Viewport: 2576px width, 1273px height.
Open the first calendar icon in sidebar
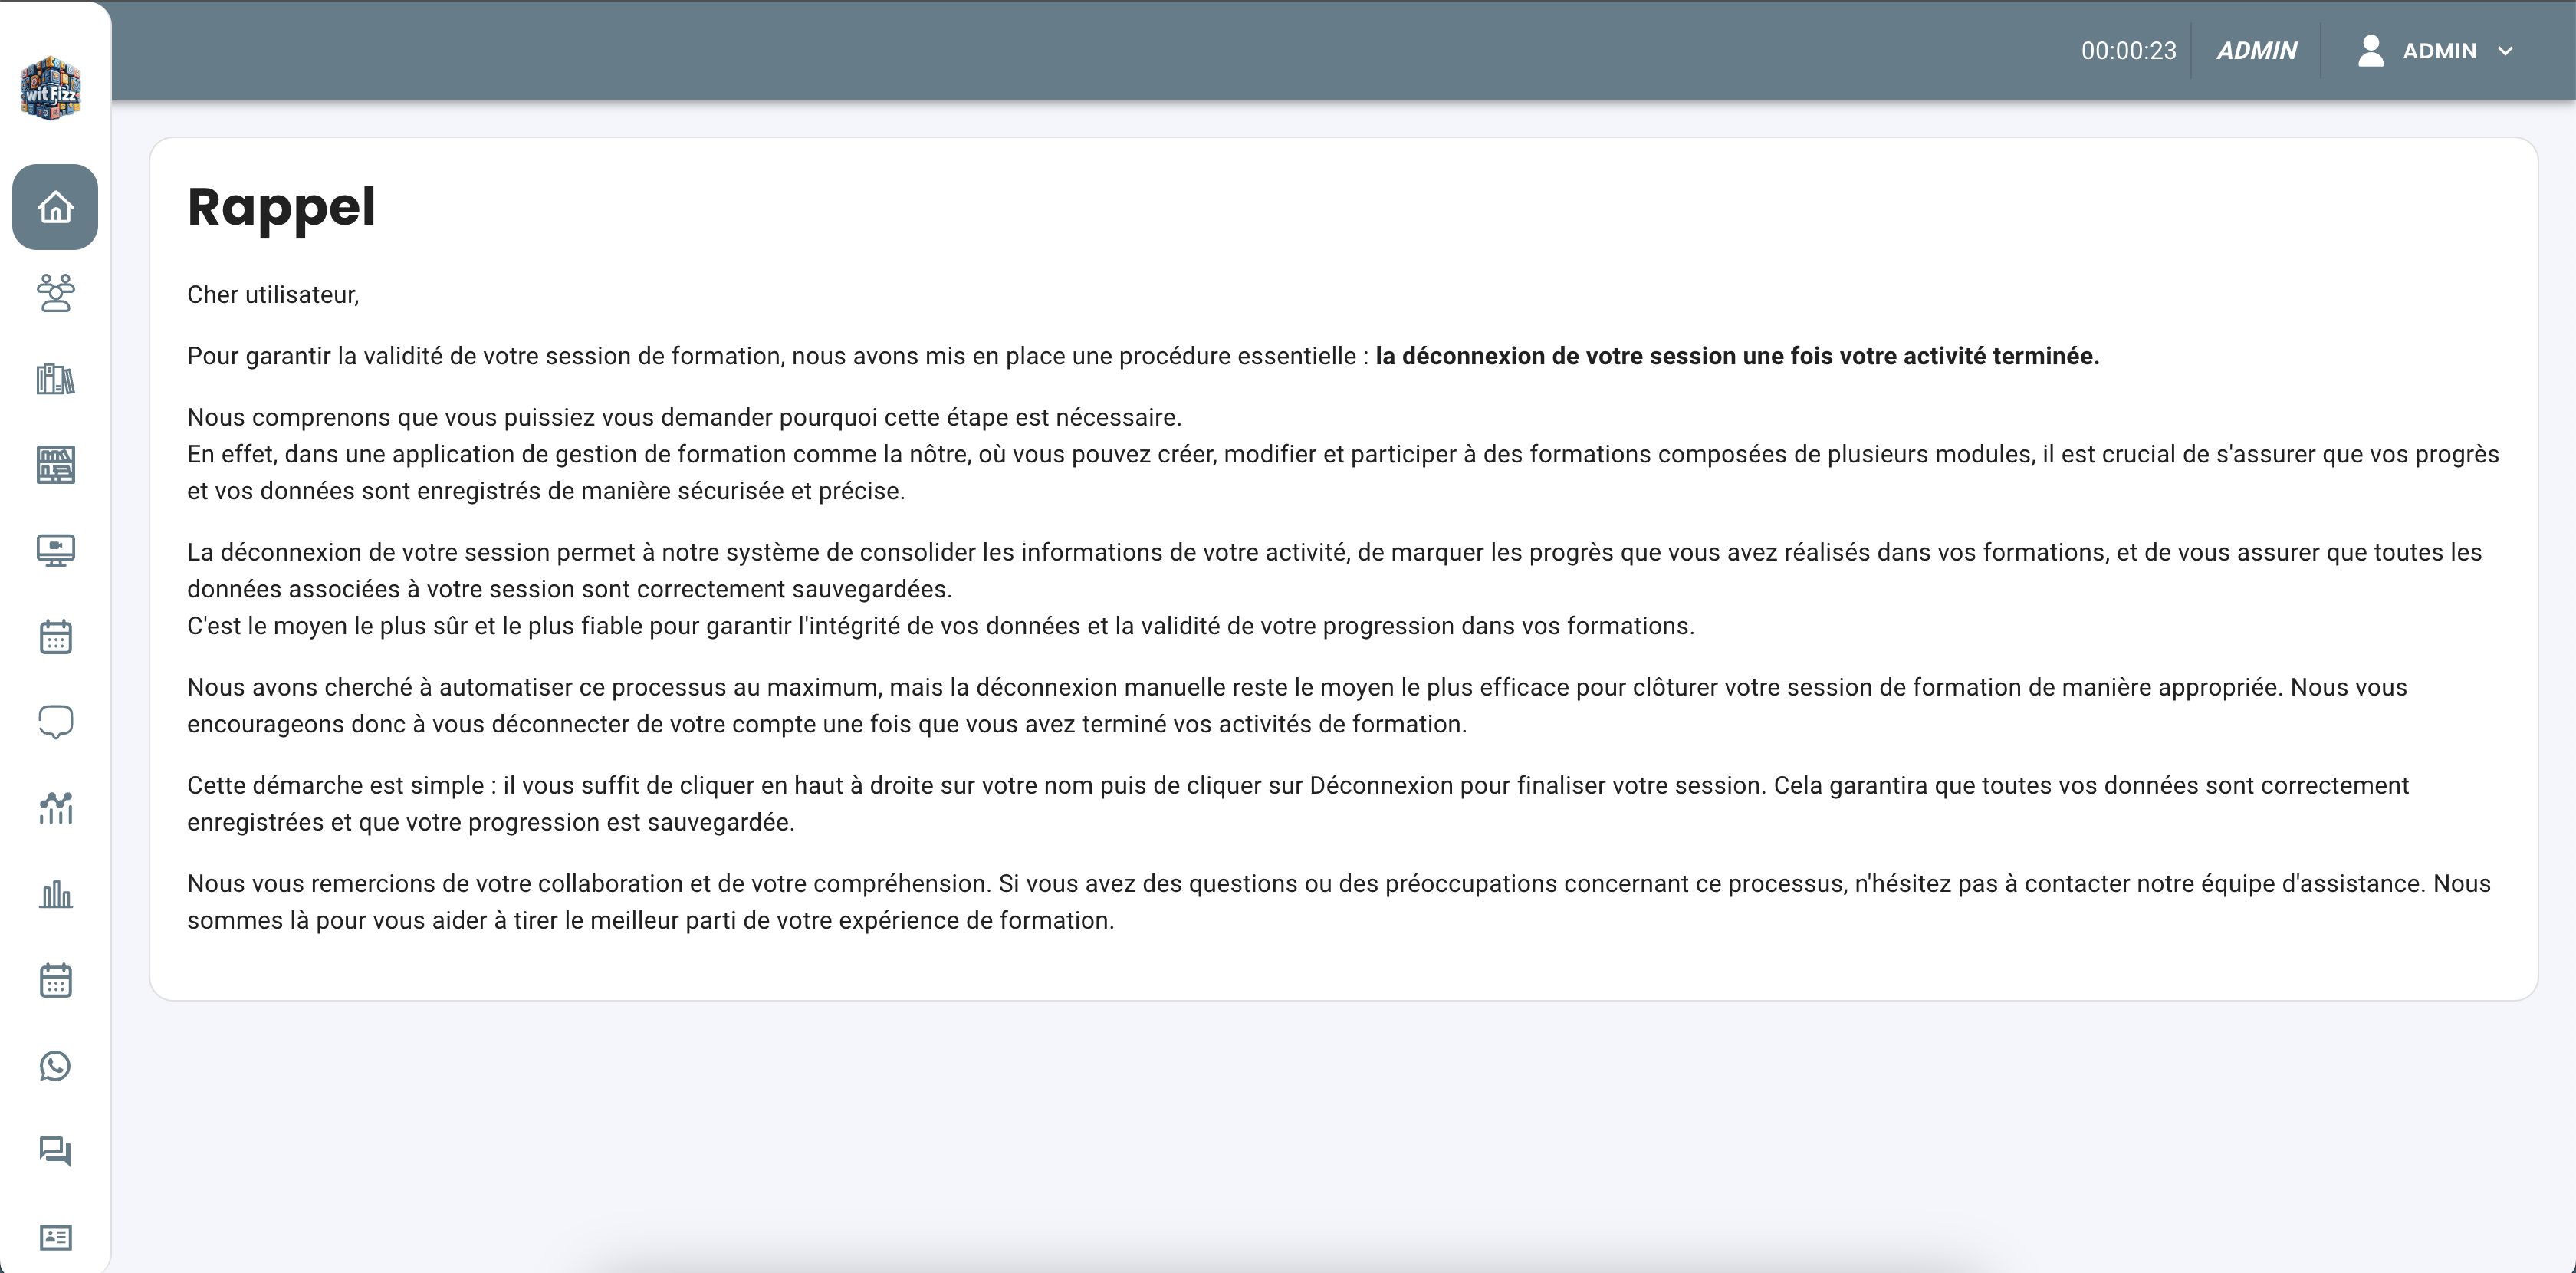(x=55, y=636)
